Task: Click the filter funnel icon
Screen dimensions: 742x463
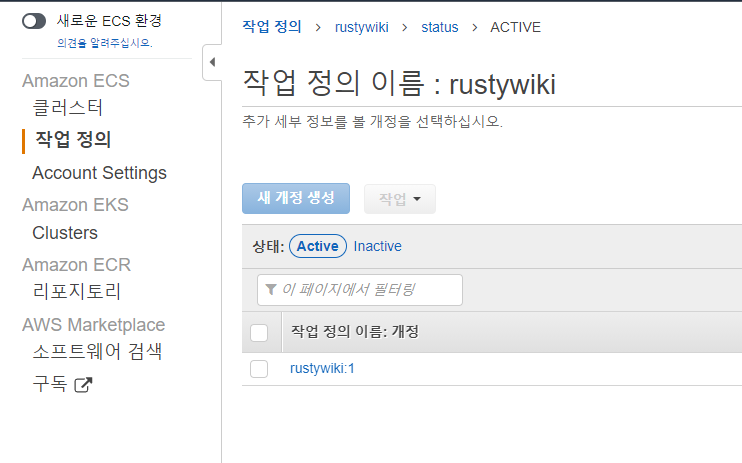Action: click(271, 290)
